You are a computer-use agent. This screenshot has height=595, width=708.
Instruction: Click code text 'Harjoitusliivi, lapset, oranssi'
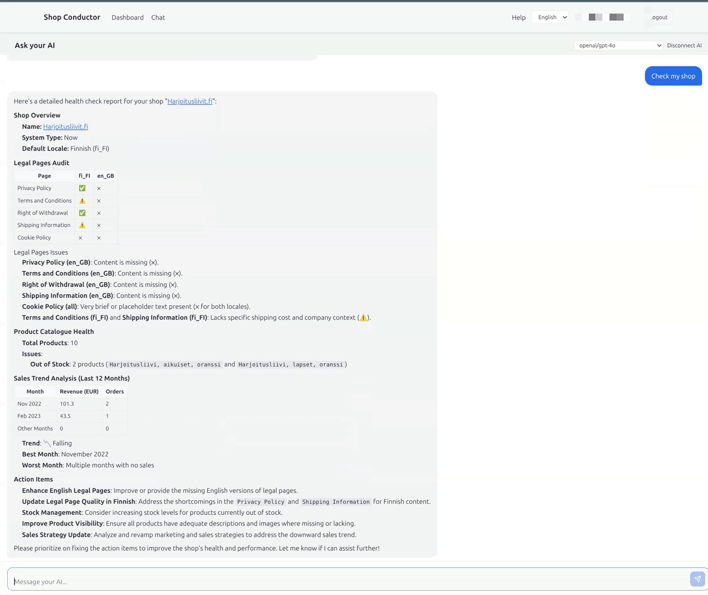click(291, 364)
